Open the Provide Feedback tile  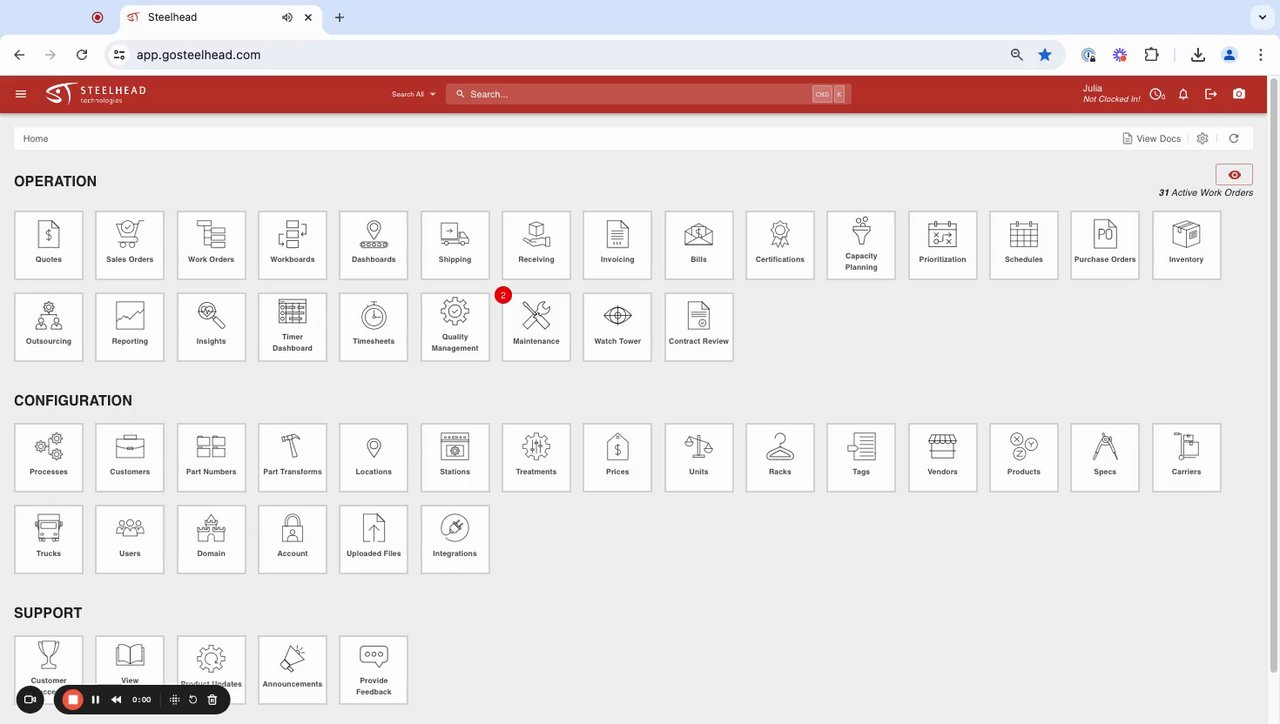click(x=374, y=670)
